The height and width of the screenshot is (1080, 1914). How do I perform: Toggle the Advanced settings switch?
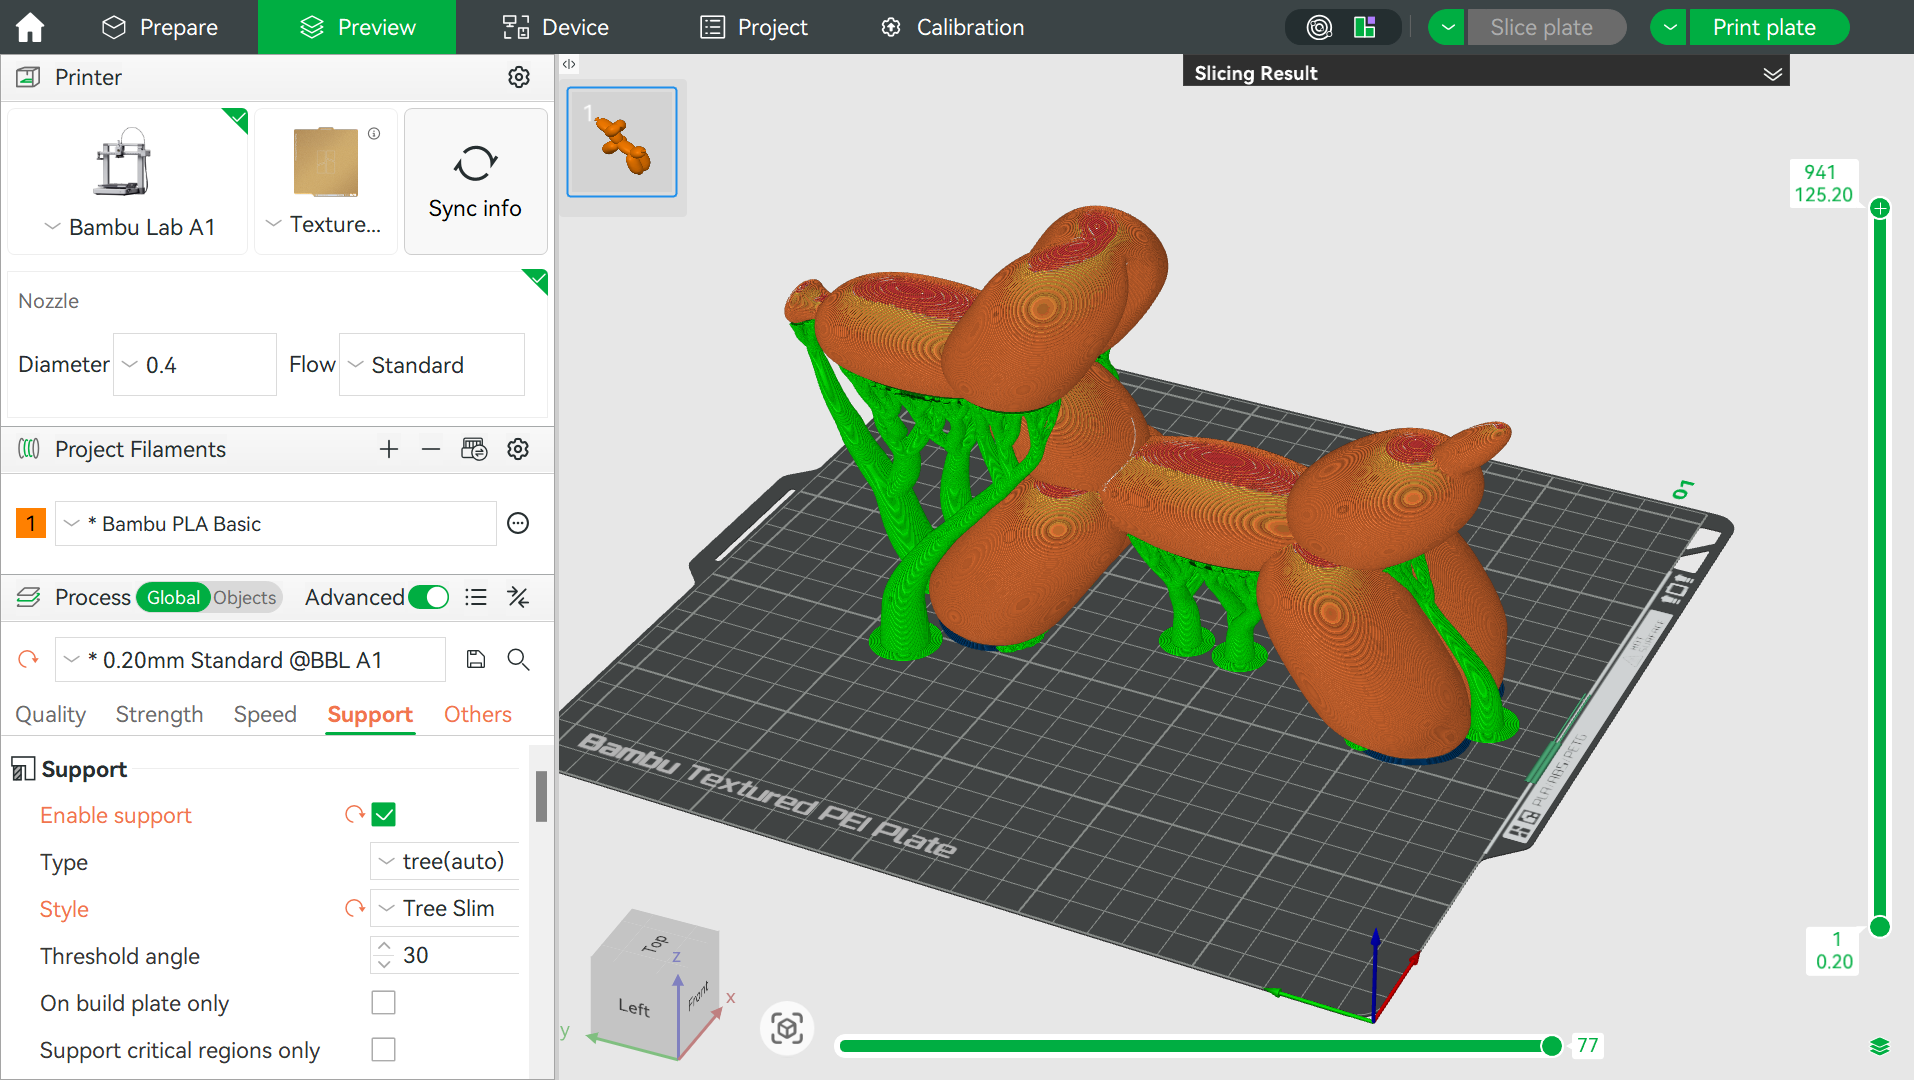429,597
